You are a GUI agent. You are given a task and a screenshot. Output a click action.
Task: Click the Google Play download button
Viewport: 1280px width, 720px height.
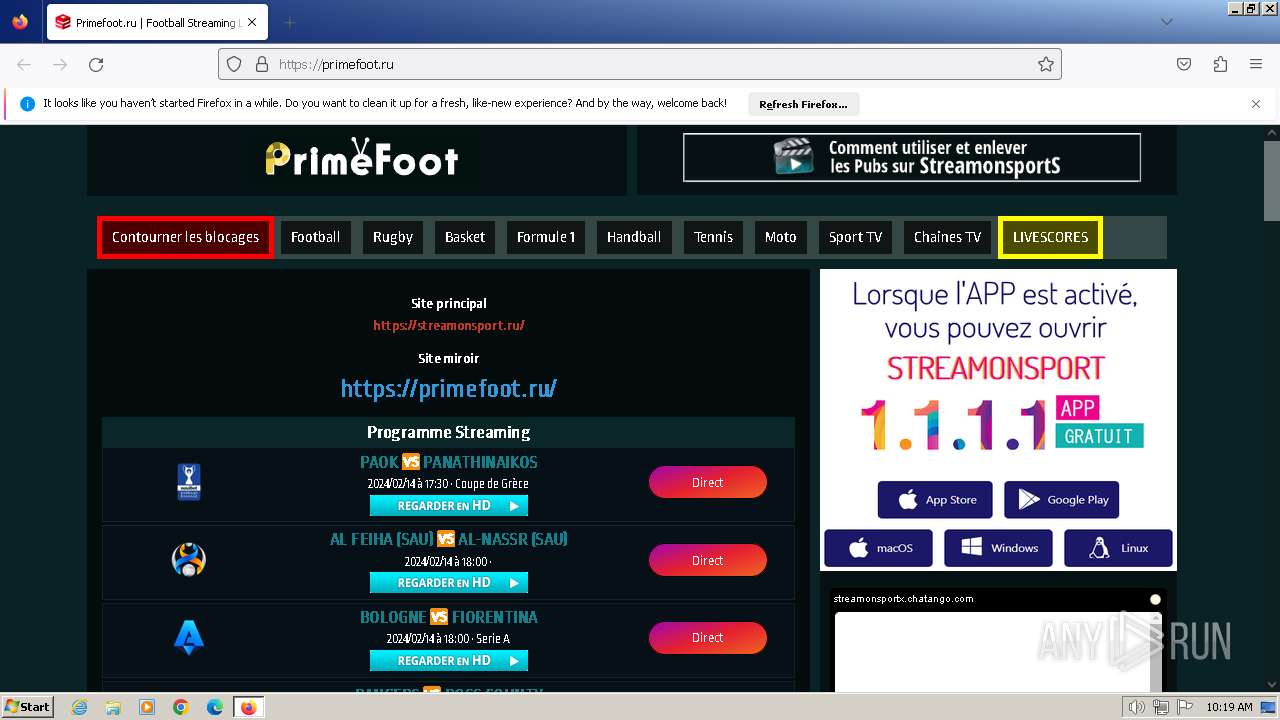coord(1062,500)
